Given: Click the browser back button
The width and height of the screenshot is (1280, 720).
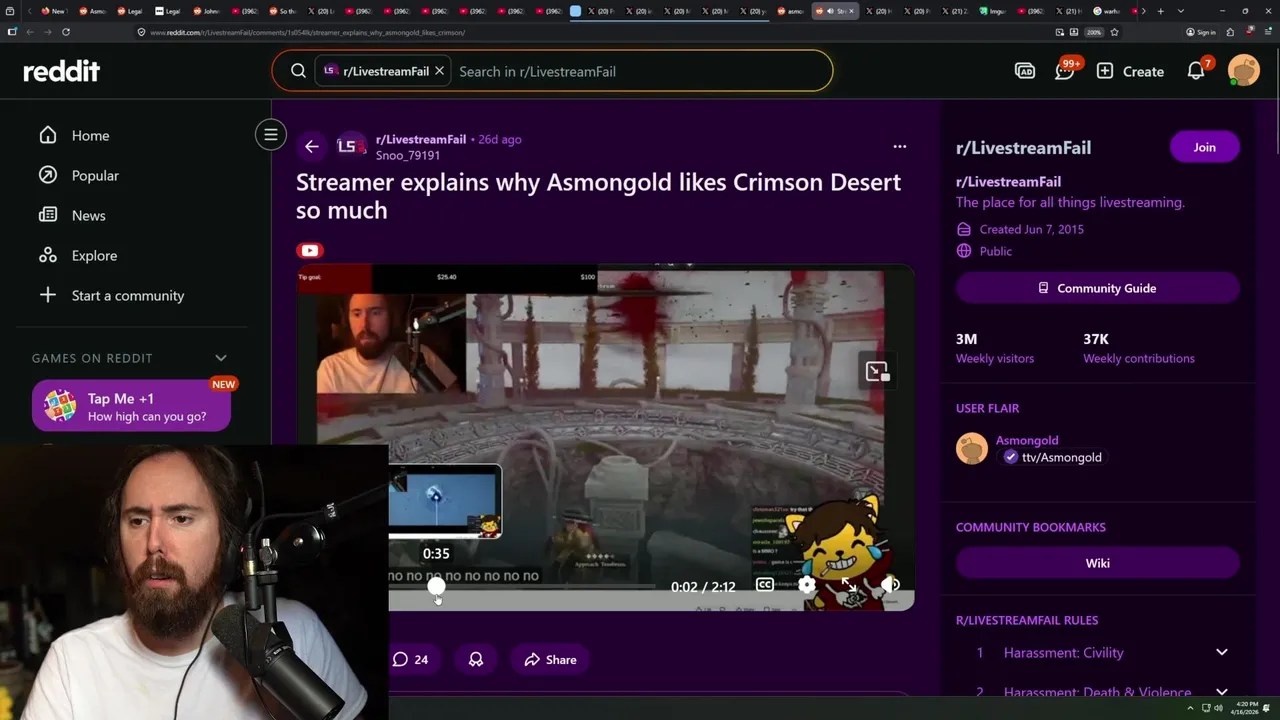Looking at the screenshot, I should pos(30,32).
